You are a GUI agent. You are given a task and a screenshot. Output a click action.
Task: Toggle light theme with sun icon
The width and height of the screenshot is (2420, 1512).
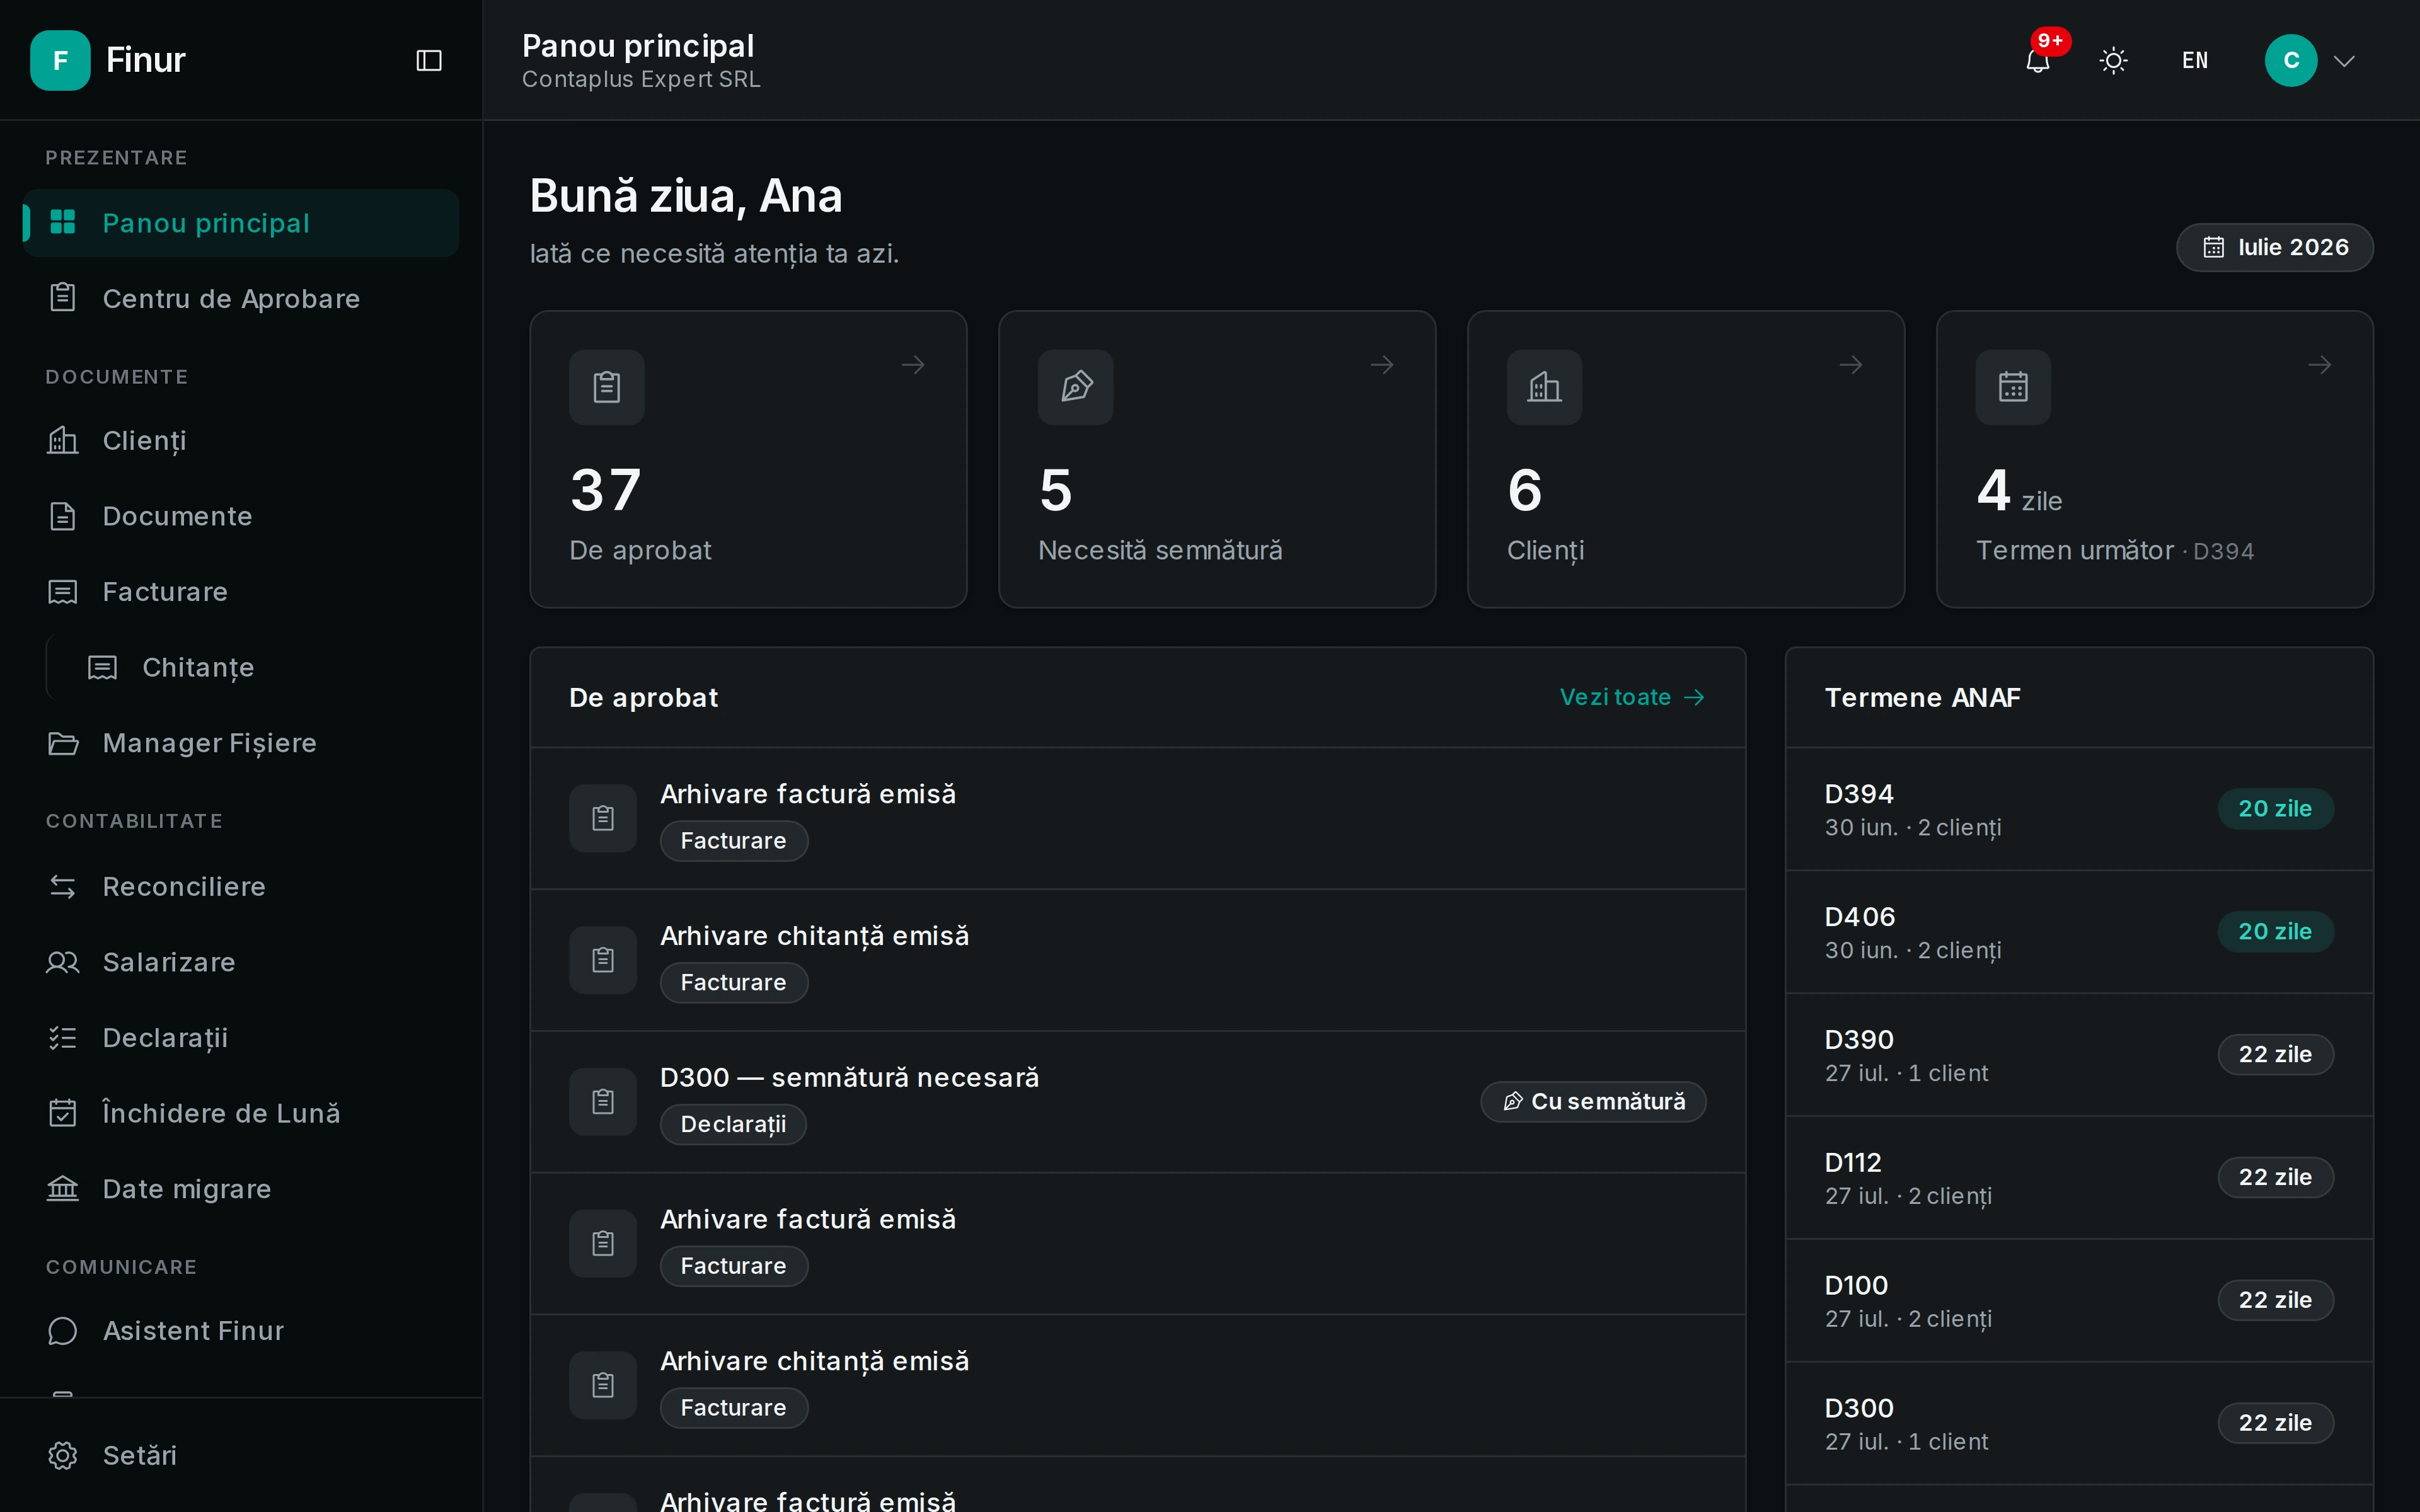coord(2113,60)
